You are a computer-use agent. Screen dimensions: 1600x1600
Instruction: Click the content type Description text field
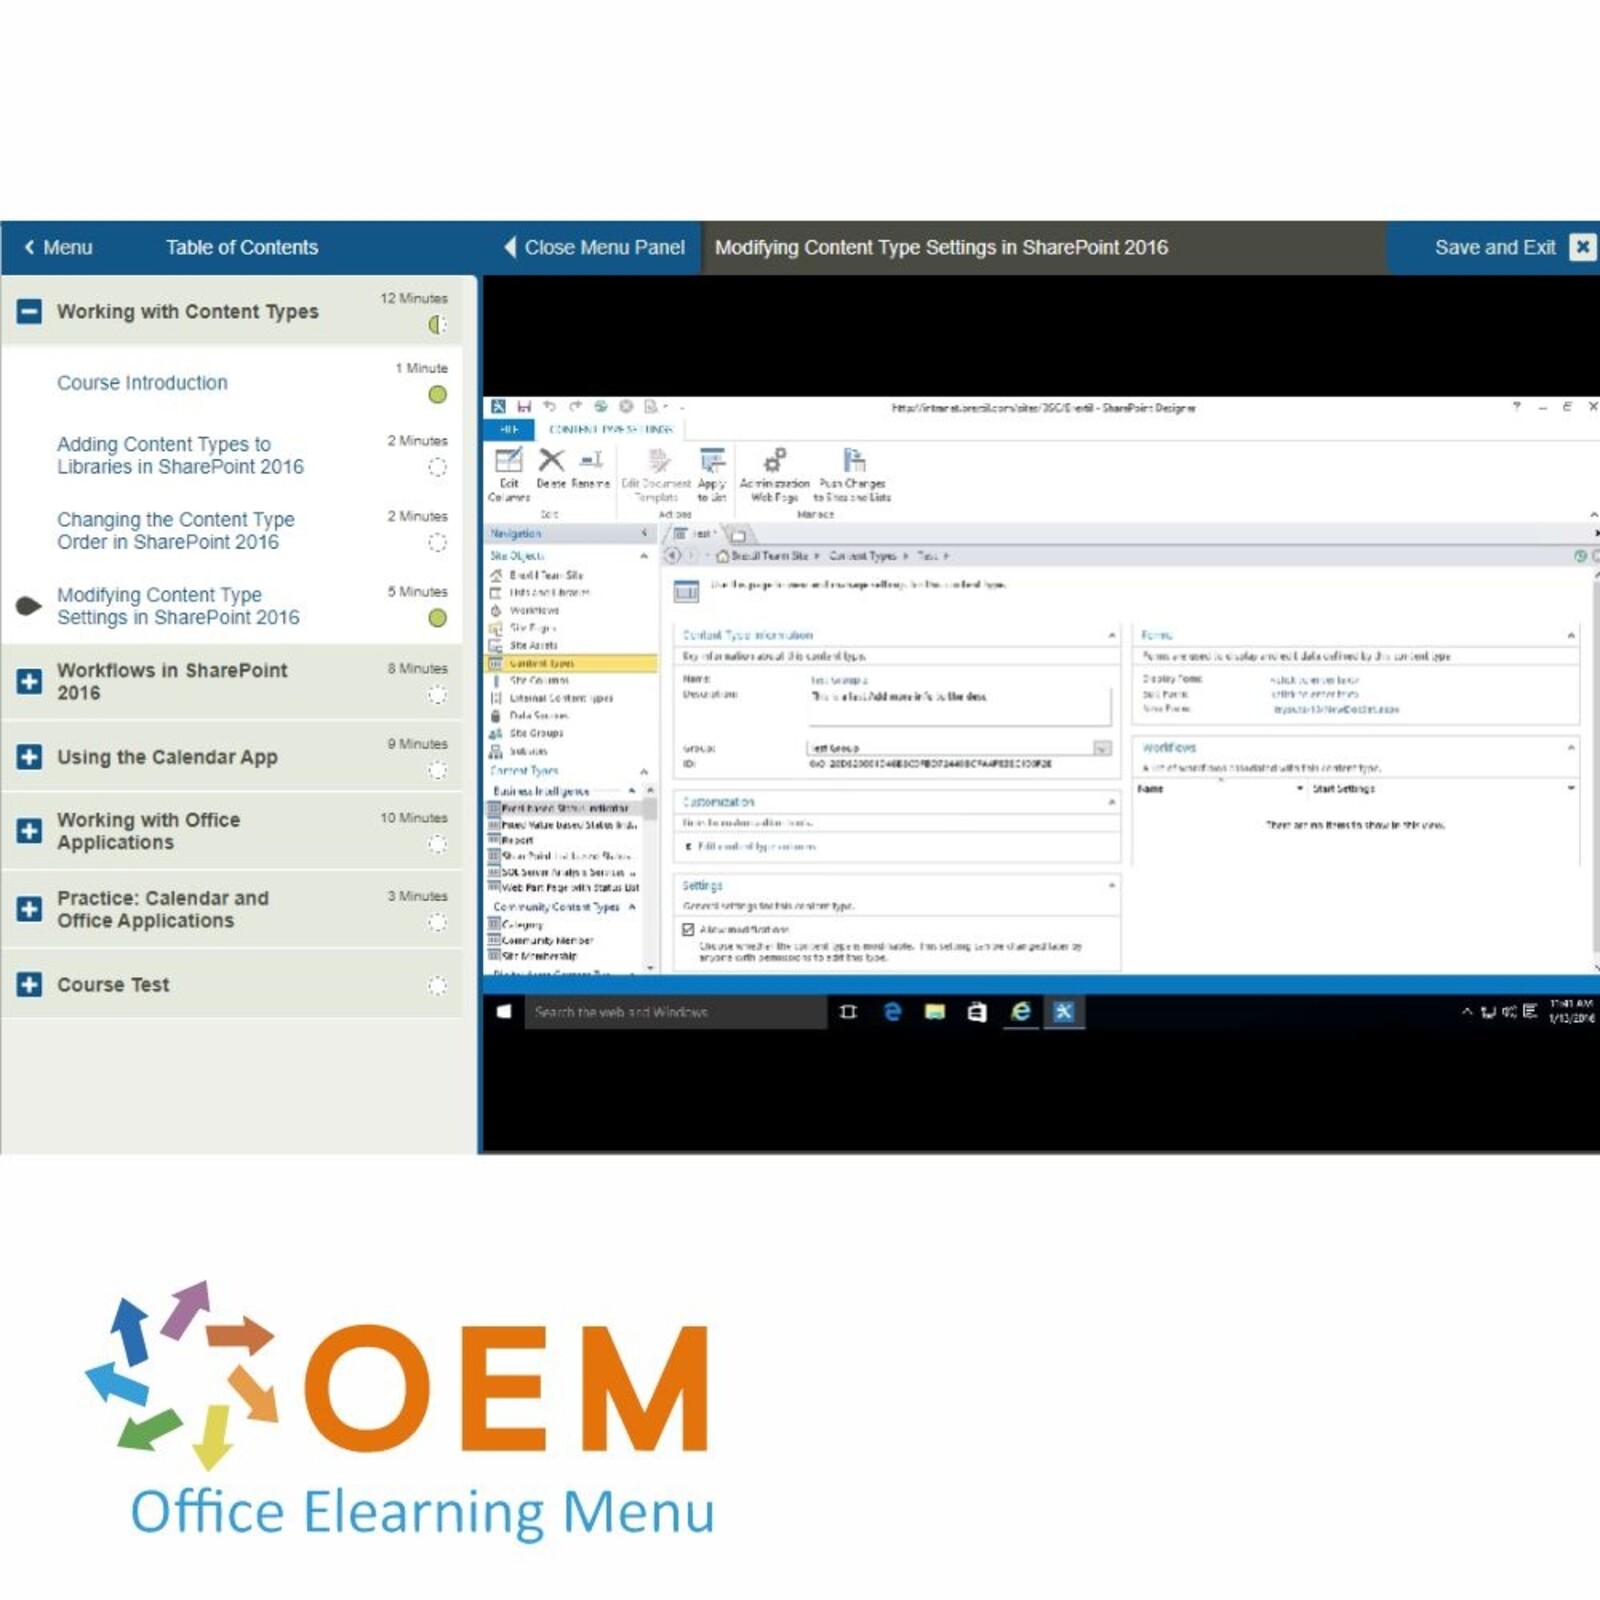click(958, 705)
